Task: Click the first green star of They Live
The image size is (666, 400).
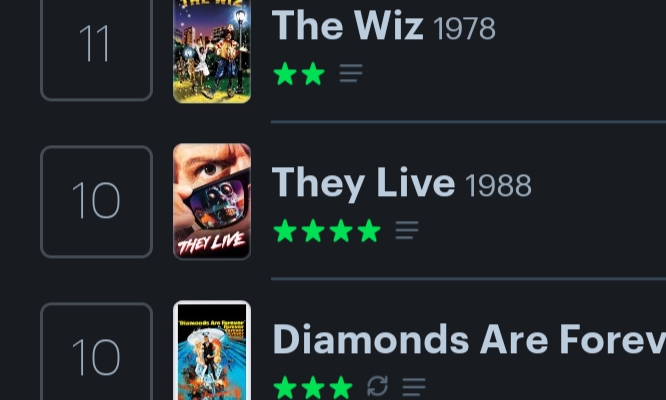Action: 285,231
